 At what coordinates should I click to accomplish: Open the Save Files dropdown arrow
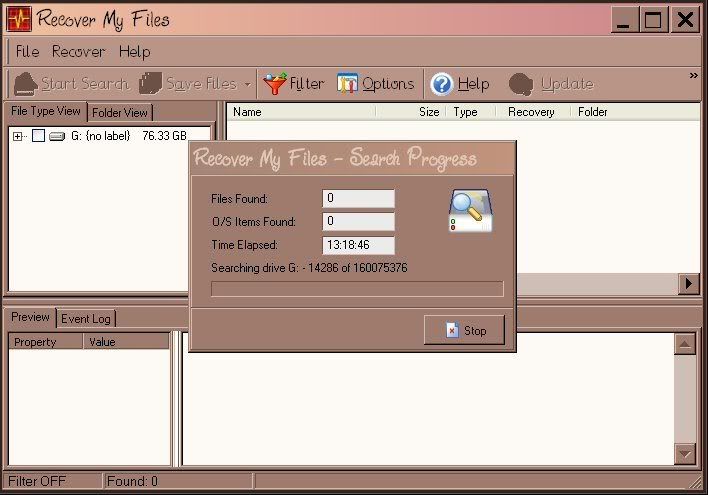pyautogui.click(x=247, y=84)
